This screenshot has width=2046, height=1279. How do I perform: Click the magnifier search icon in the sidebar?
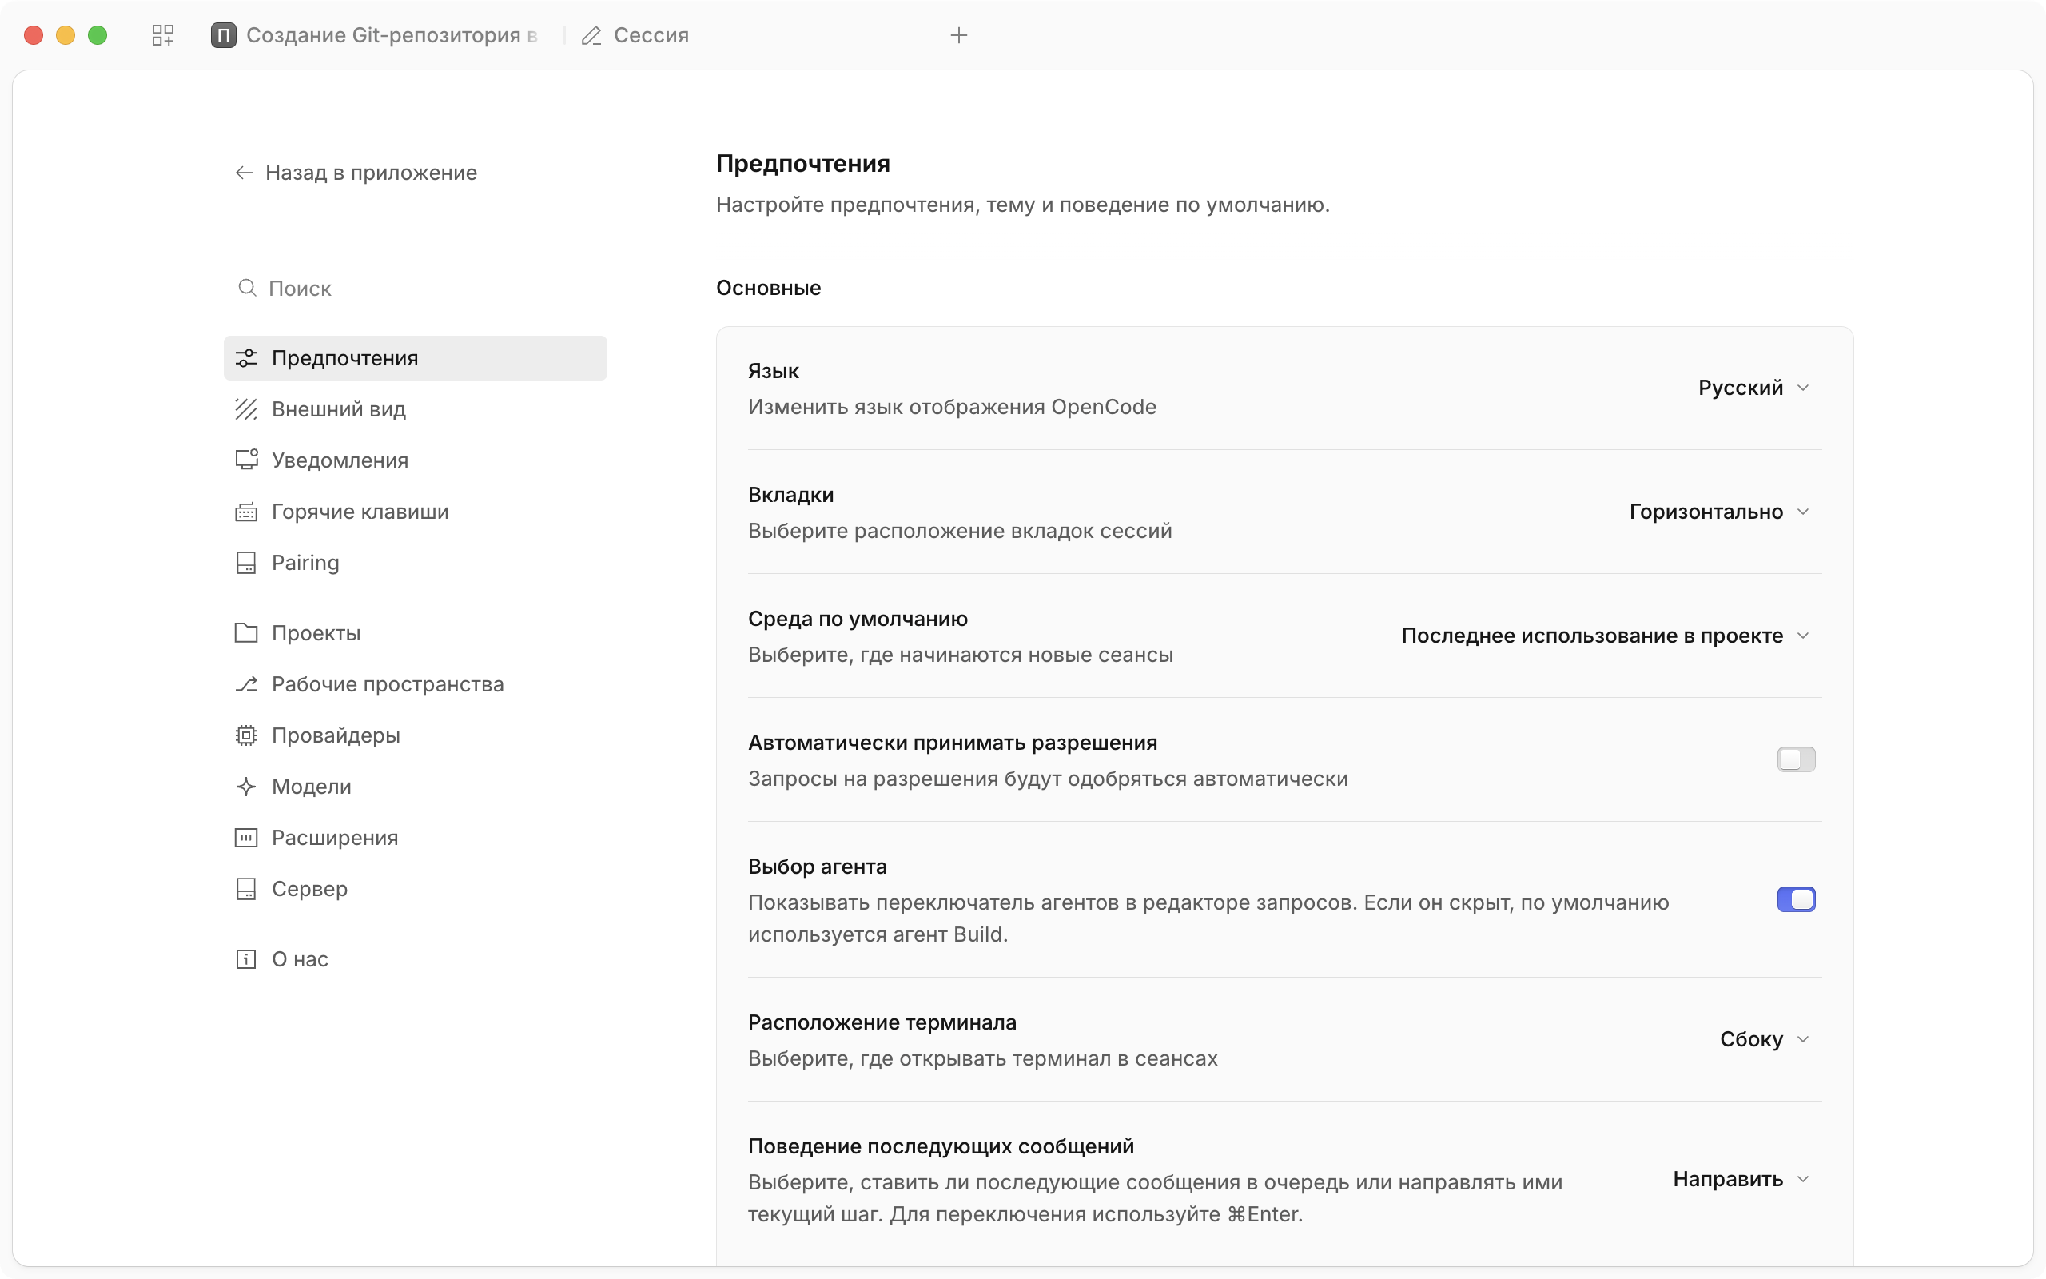coord(247,288)
